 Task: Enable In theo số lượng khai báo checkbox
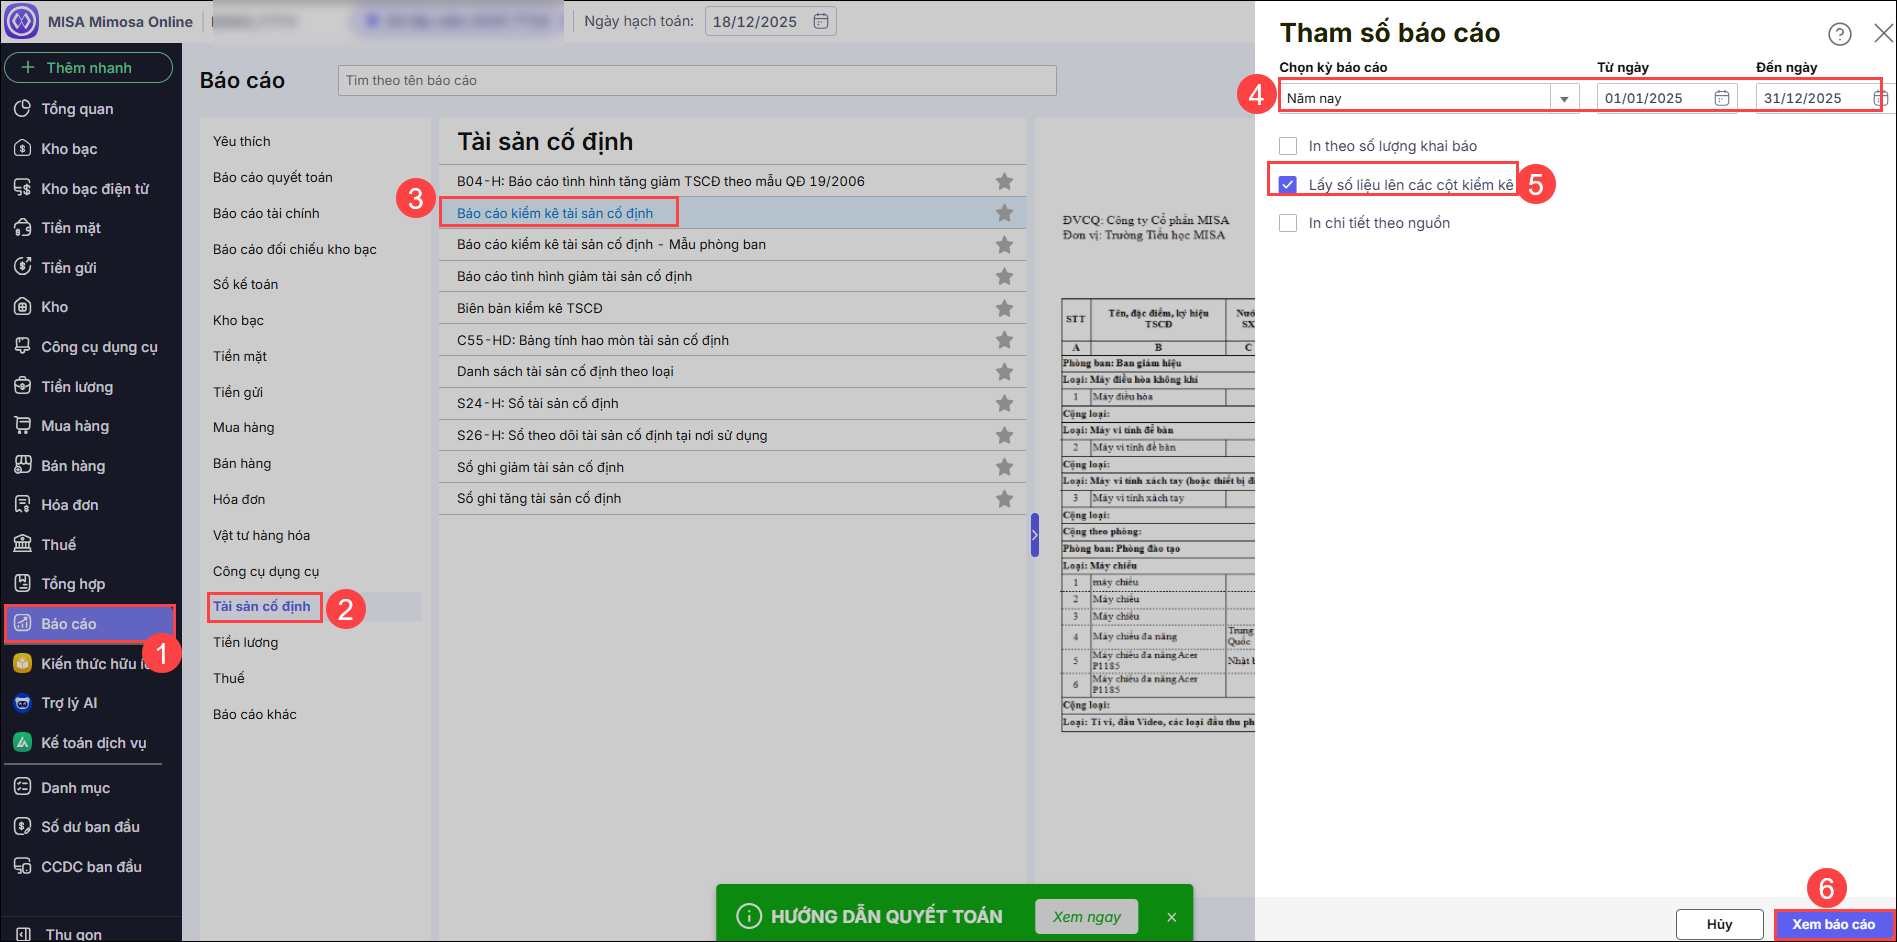tap(1288, 146)
